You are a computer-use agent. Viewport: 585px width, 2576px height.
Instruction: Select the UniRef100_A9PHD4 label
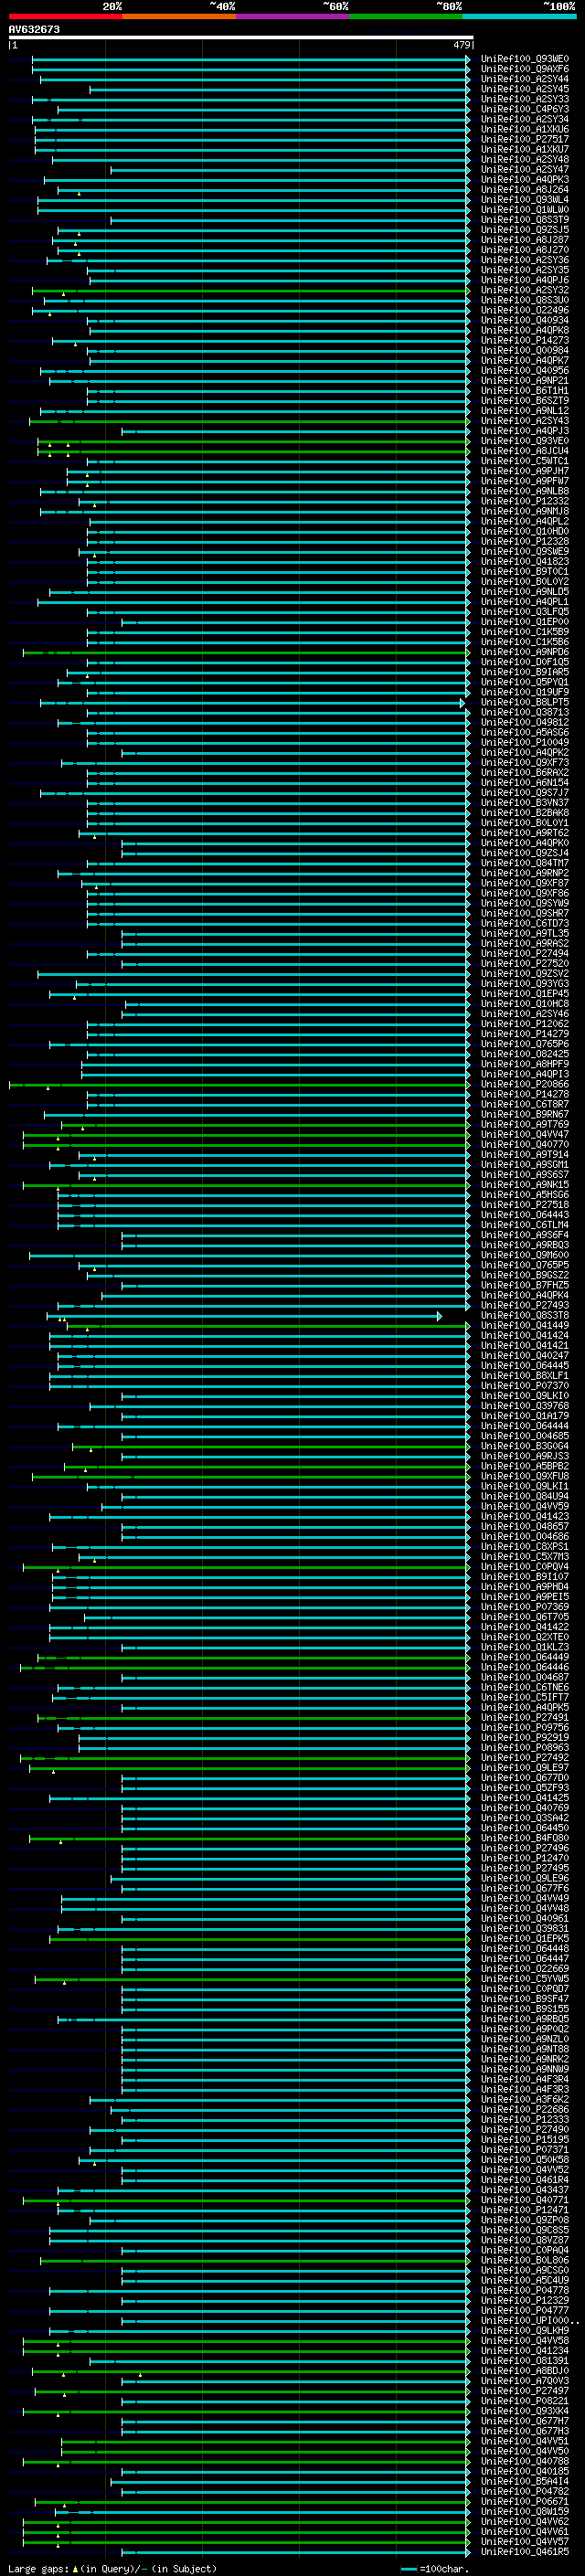tap(525, 1587)
